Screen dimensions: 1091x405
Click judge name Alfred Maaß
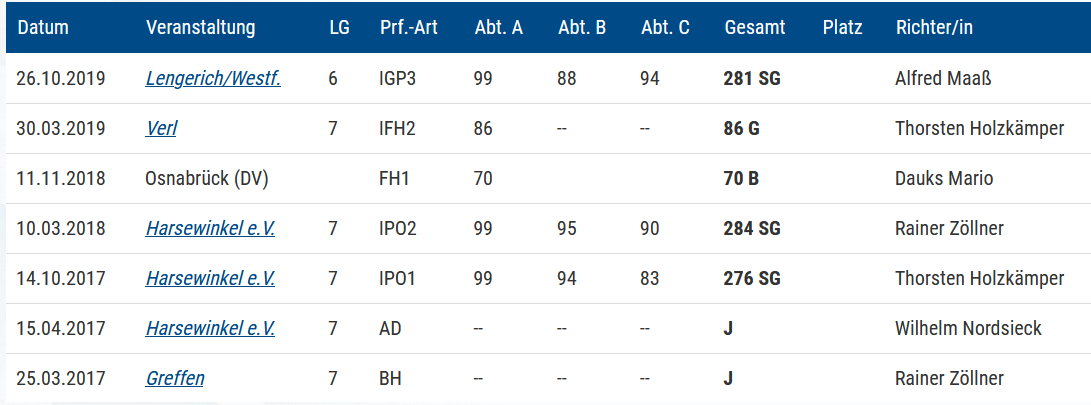click(942, 79)
